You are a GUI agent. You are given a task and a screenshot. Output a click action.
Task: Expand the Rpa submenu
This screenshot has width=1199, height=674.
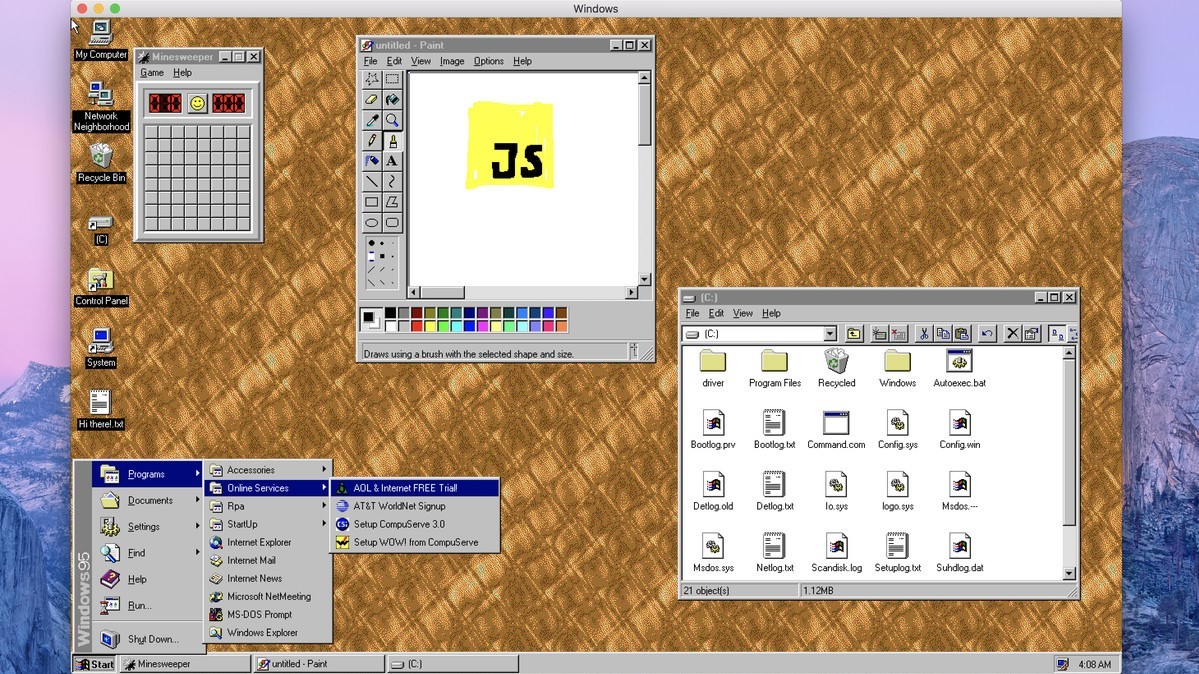[268, 506]
